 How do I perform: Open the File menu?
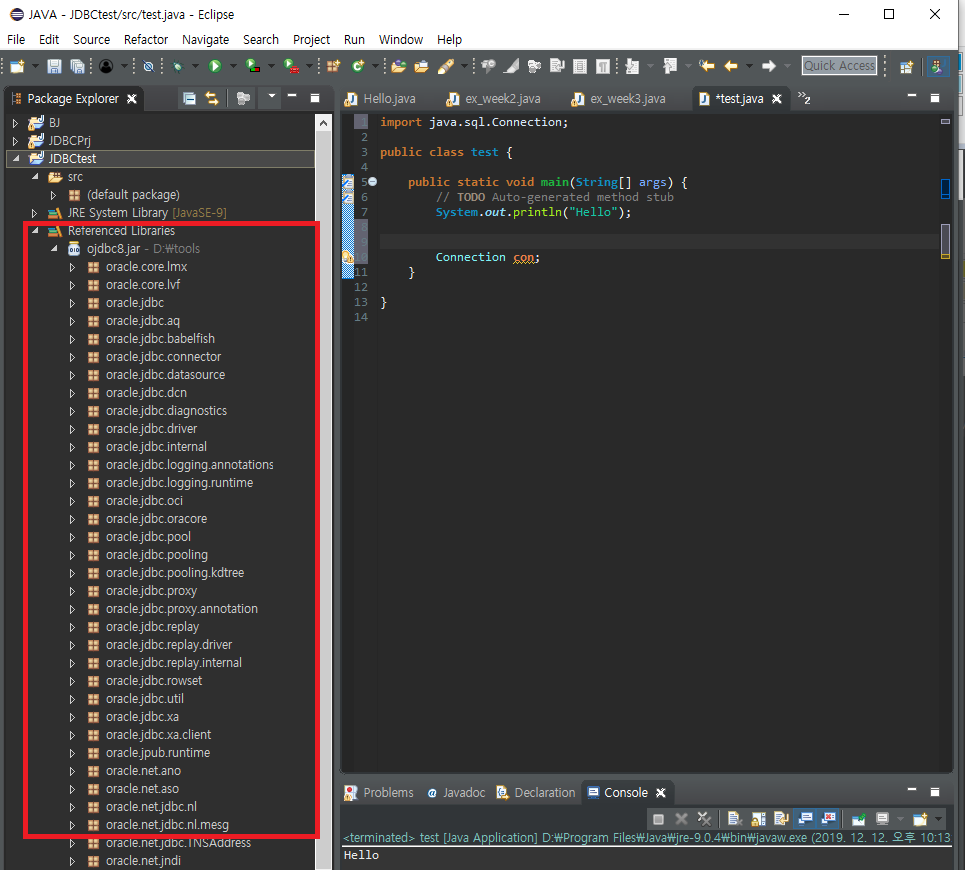(16, 39)
